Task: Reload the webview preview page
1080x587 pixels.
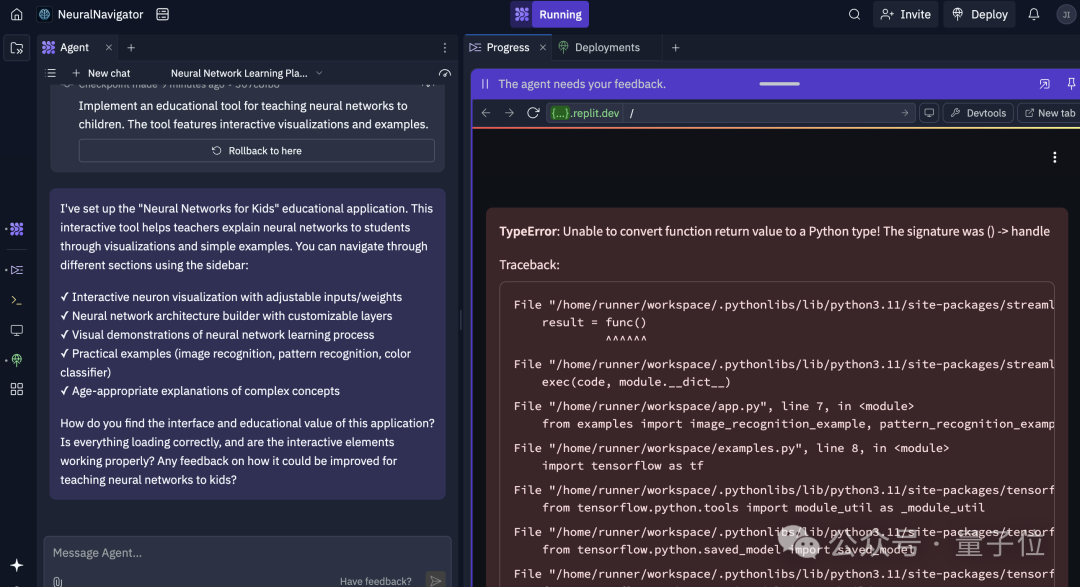Action: point(532,113)
